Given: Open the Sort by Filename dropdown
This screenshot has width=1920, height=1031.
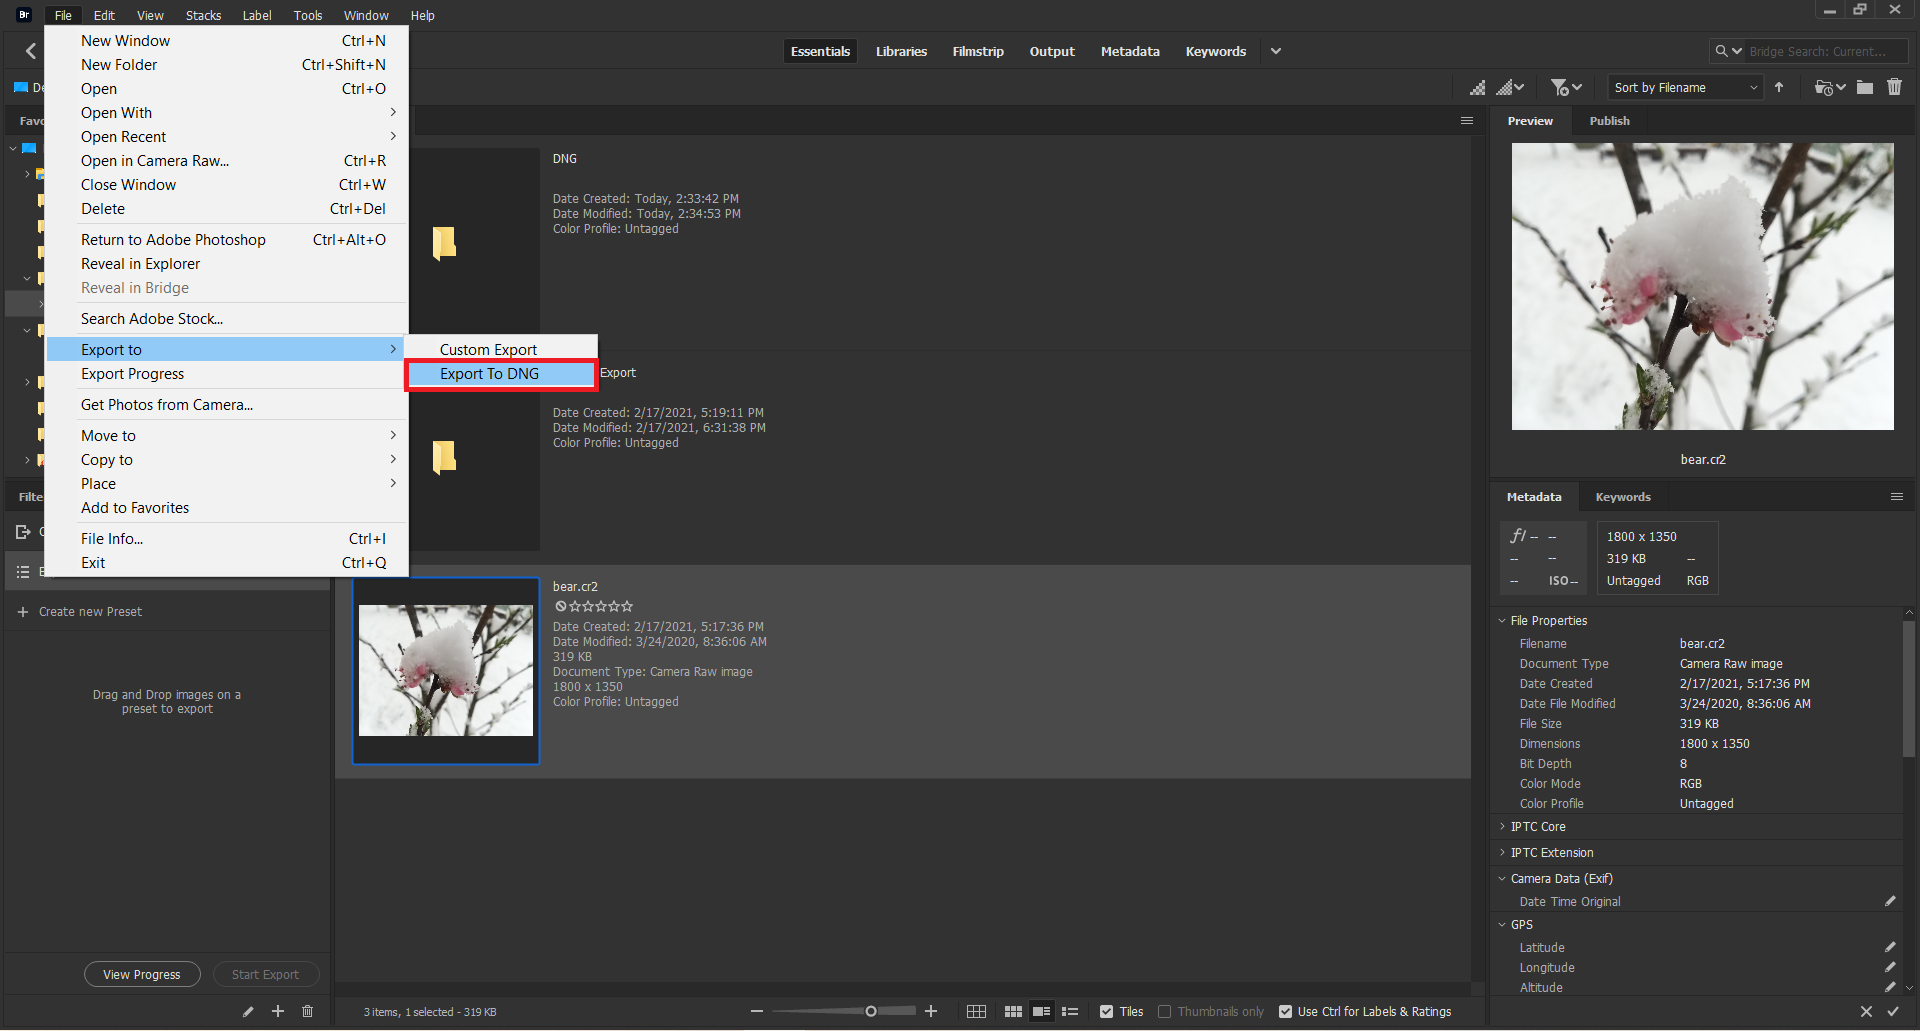Looking at the screenshot, I should pyautogui.click(x=1685, y=88).
